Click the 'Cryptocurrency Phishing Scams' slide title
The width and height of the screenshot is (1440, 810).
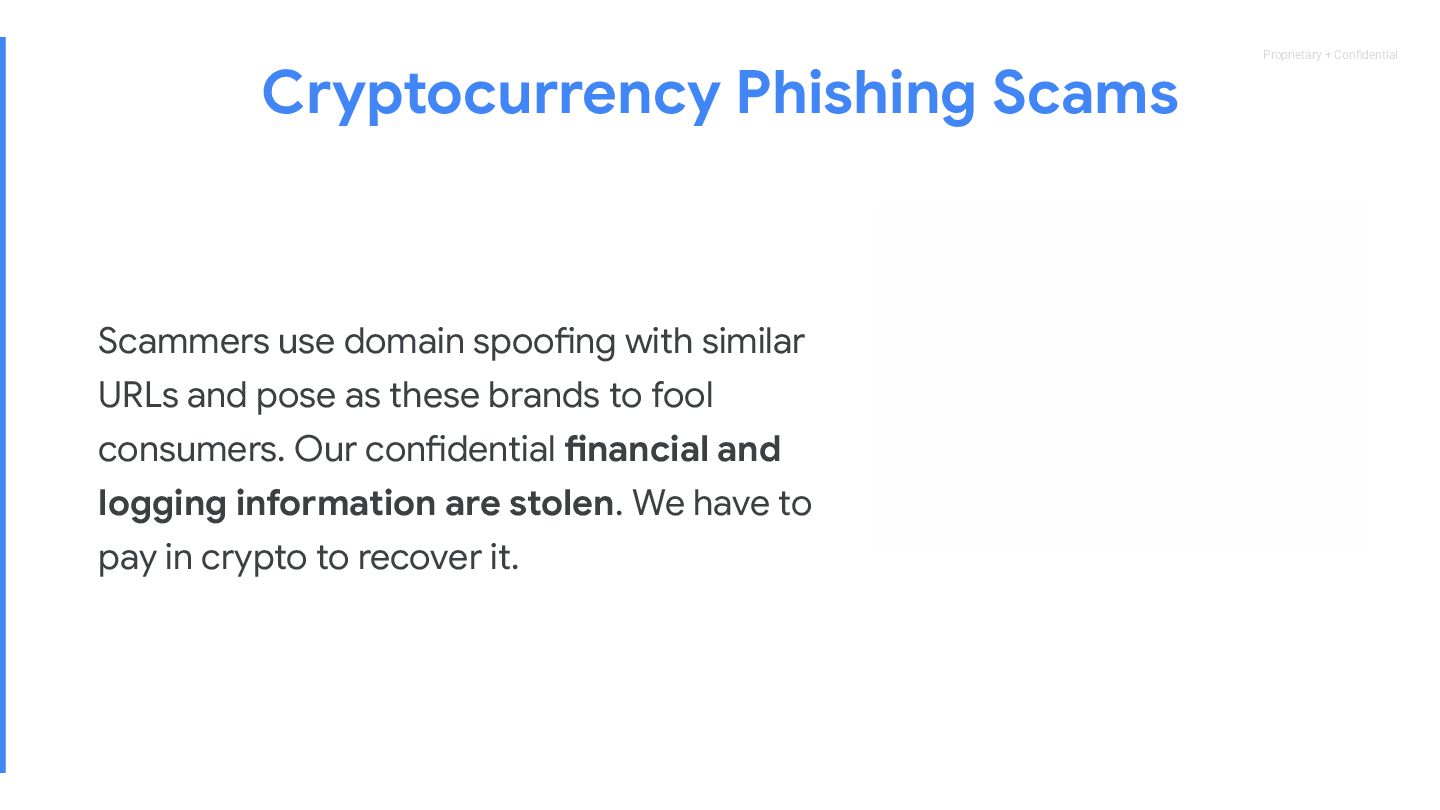click(x=720, y=95)
